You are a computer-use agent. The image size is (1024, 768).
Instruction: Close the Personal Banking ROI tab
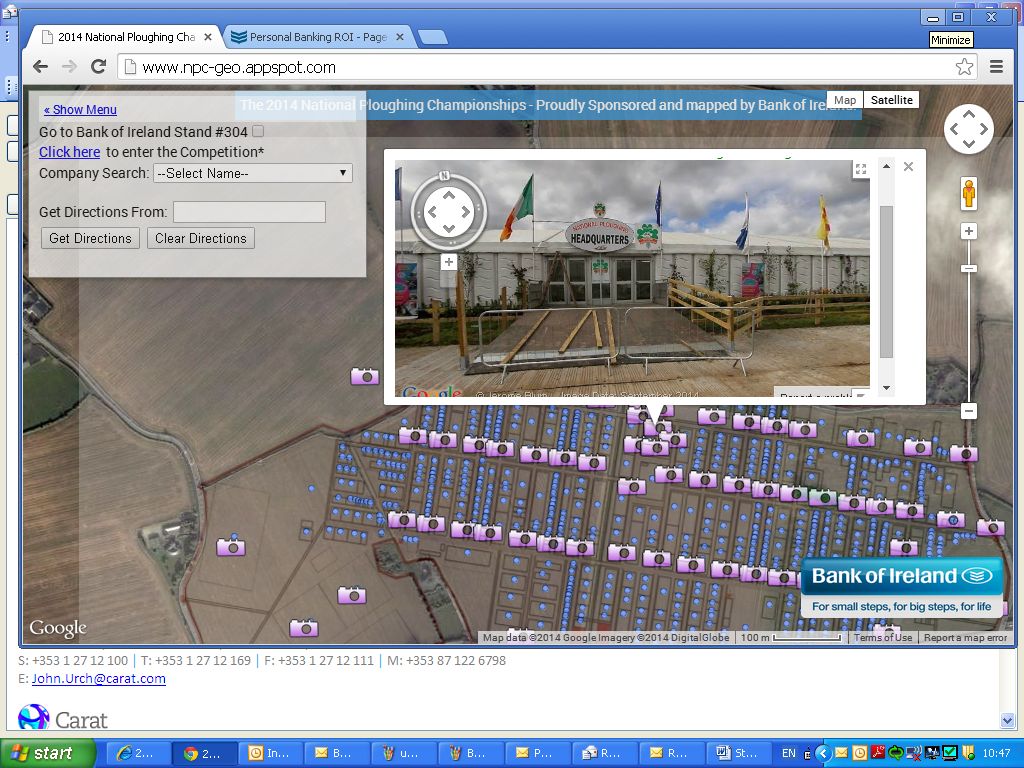click(x=400, y=37)
